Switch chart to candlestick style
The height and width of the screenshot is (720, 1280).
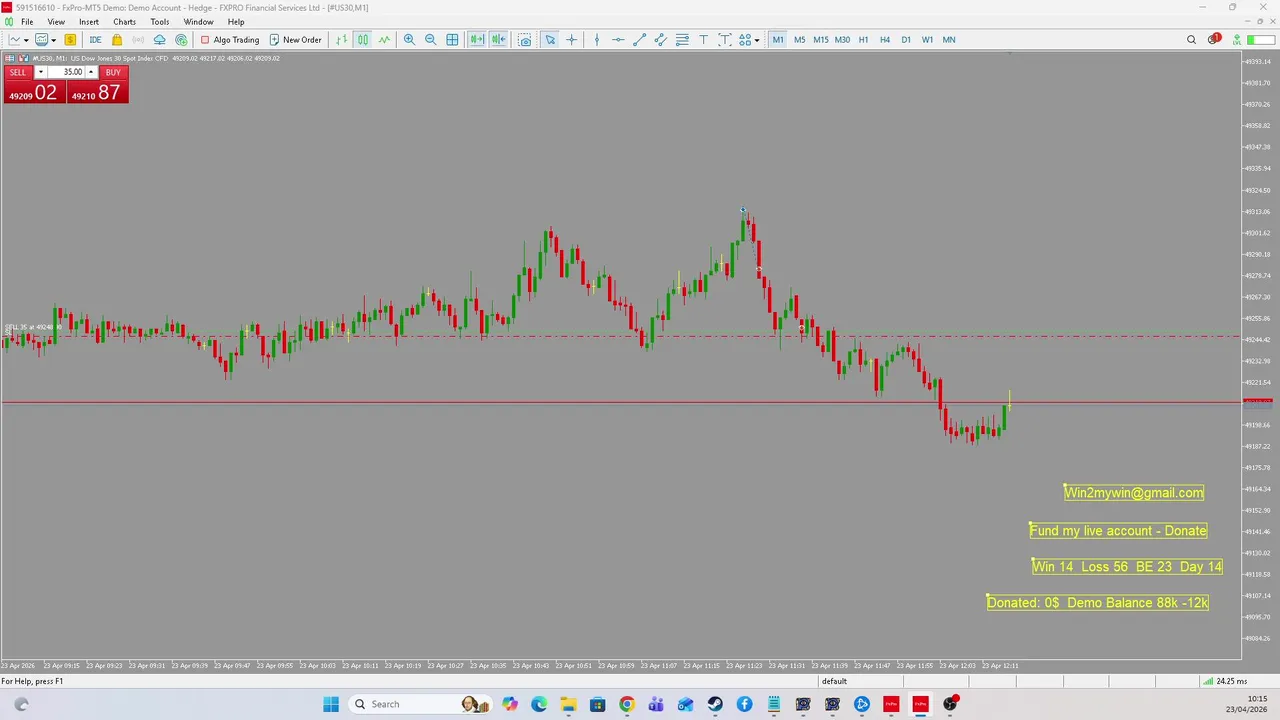pyautogui.click(x=363, y=40)
